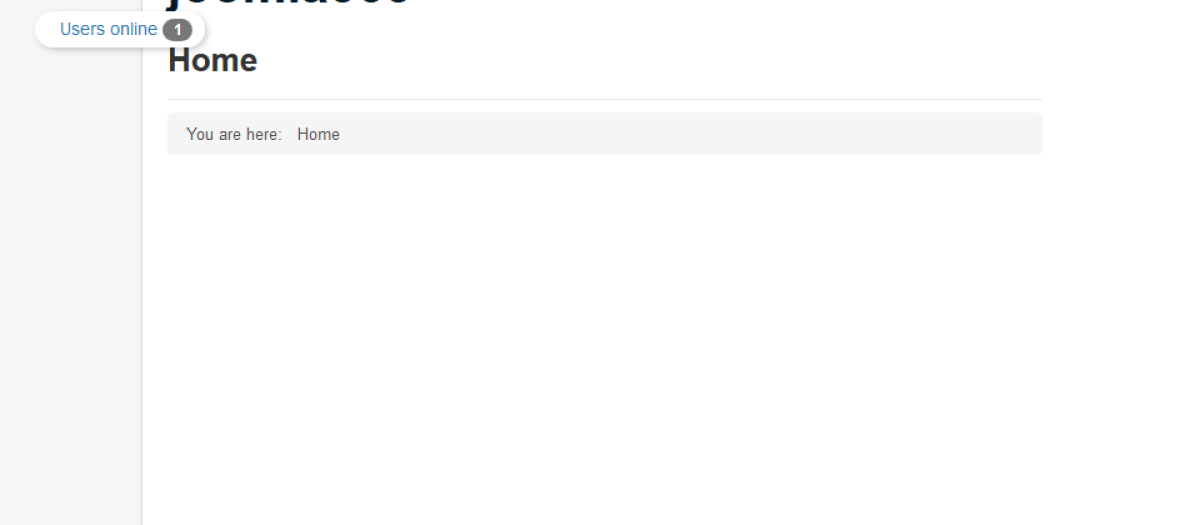
Task: Click the word "Users" in the pill
Action: pyautogui.click(x=82, y=29)
